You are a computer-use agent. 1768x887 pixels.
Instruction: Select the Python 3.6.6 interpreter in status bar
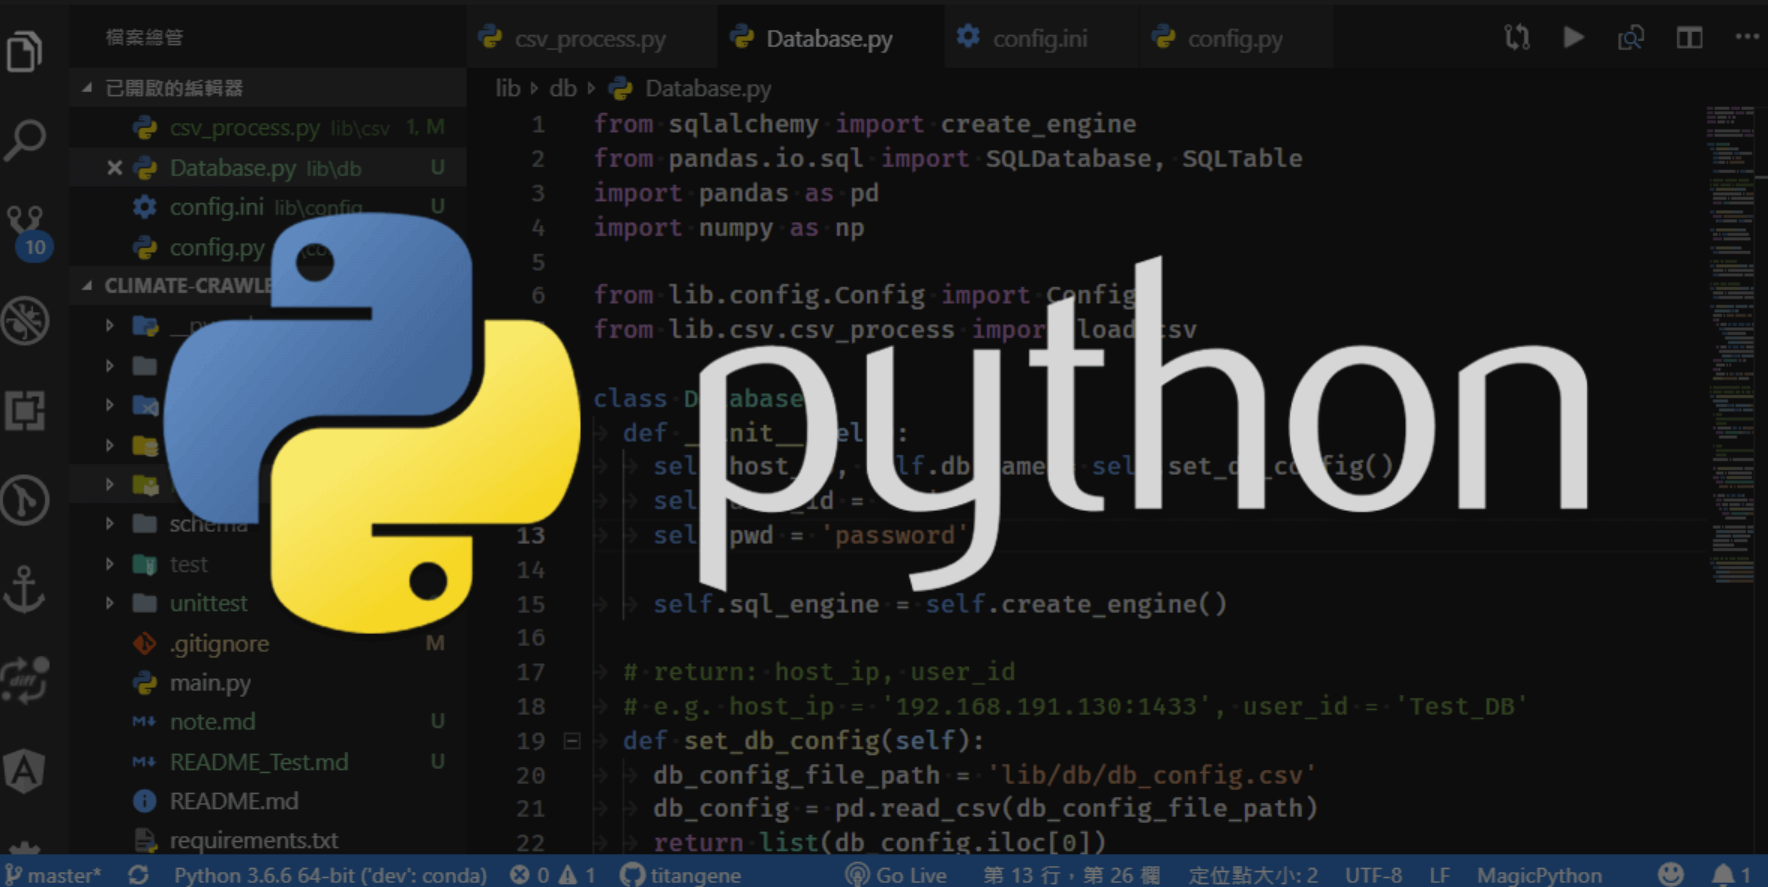(x=330, y=874)
